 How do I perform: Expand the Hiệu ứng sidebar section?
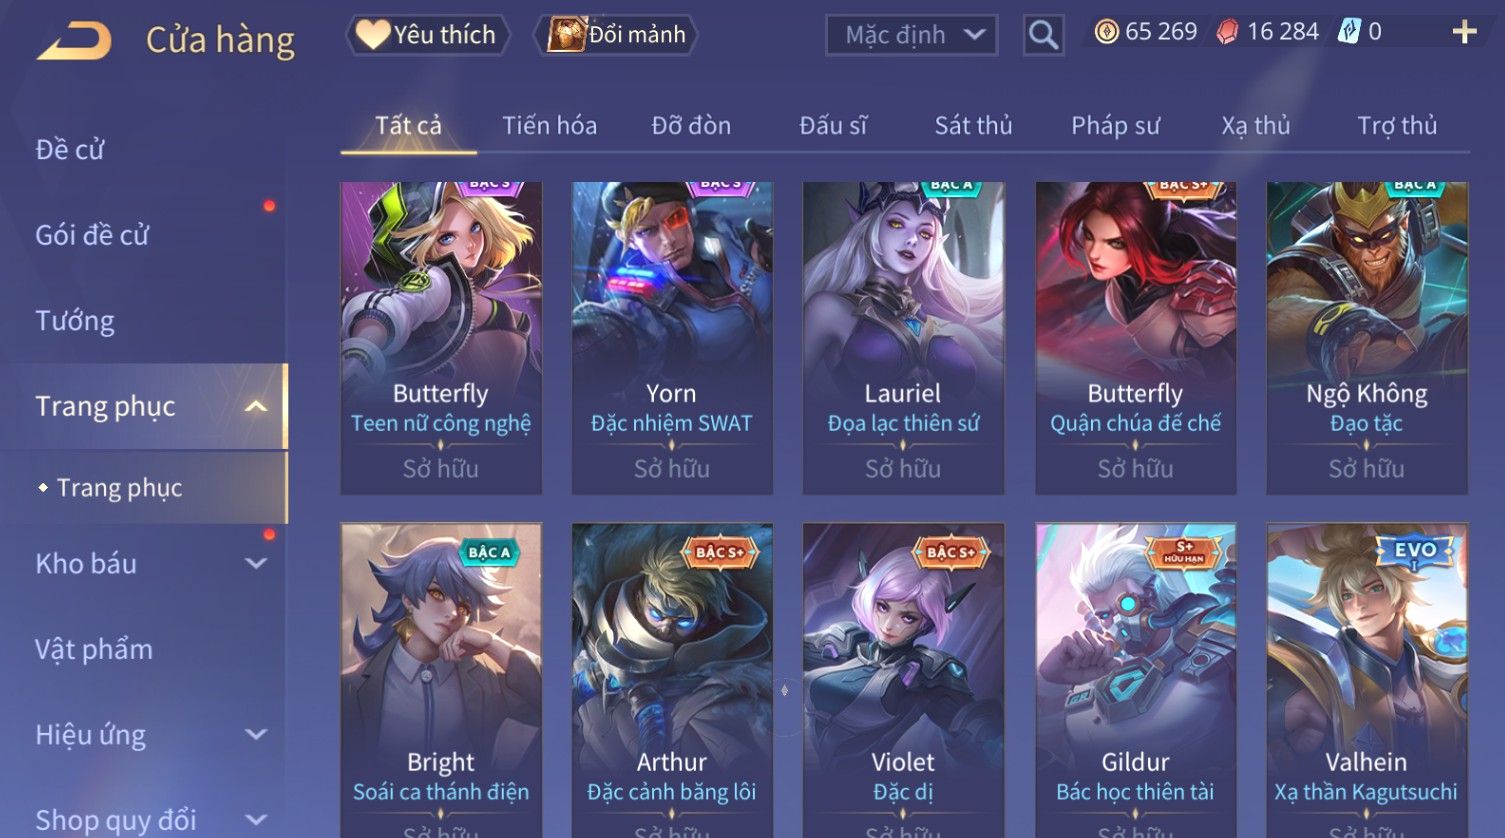coord(256,735)
